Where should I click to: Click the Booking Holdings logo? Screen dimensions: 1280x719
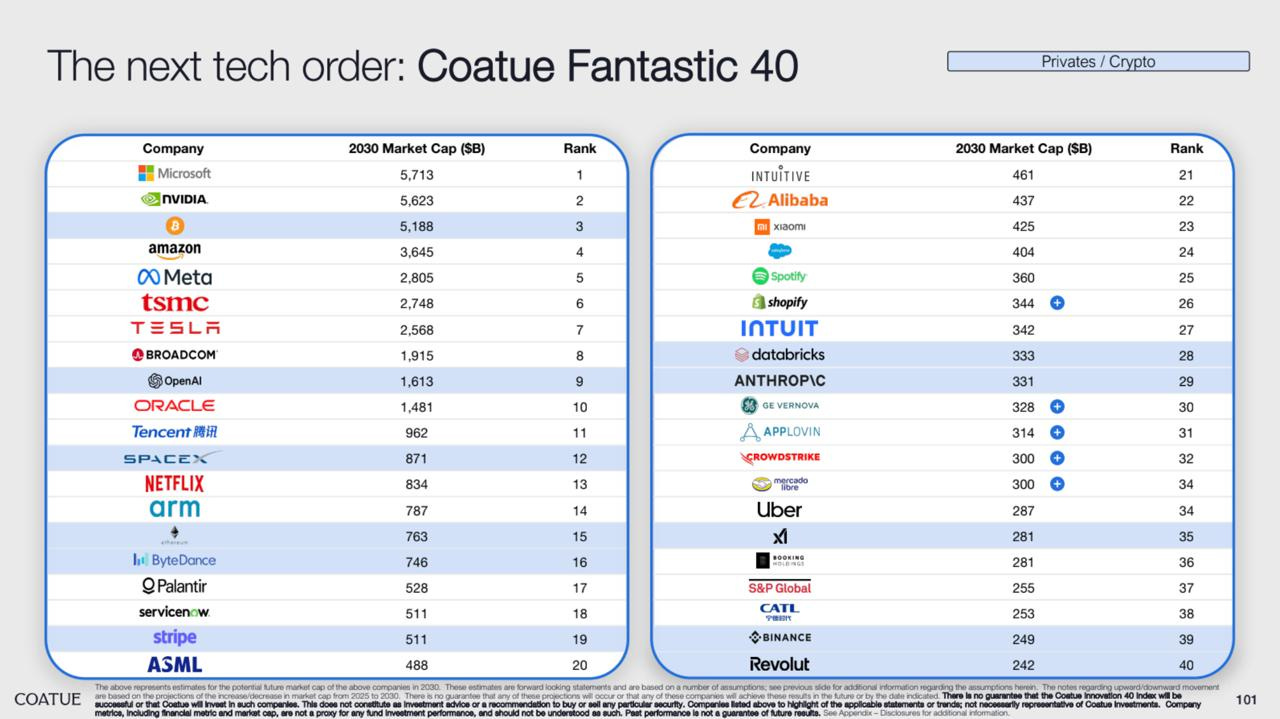(780, 561)
